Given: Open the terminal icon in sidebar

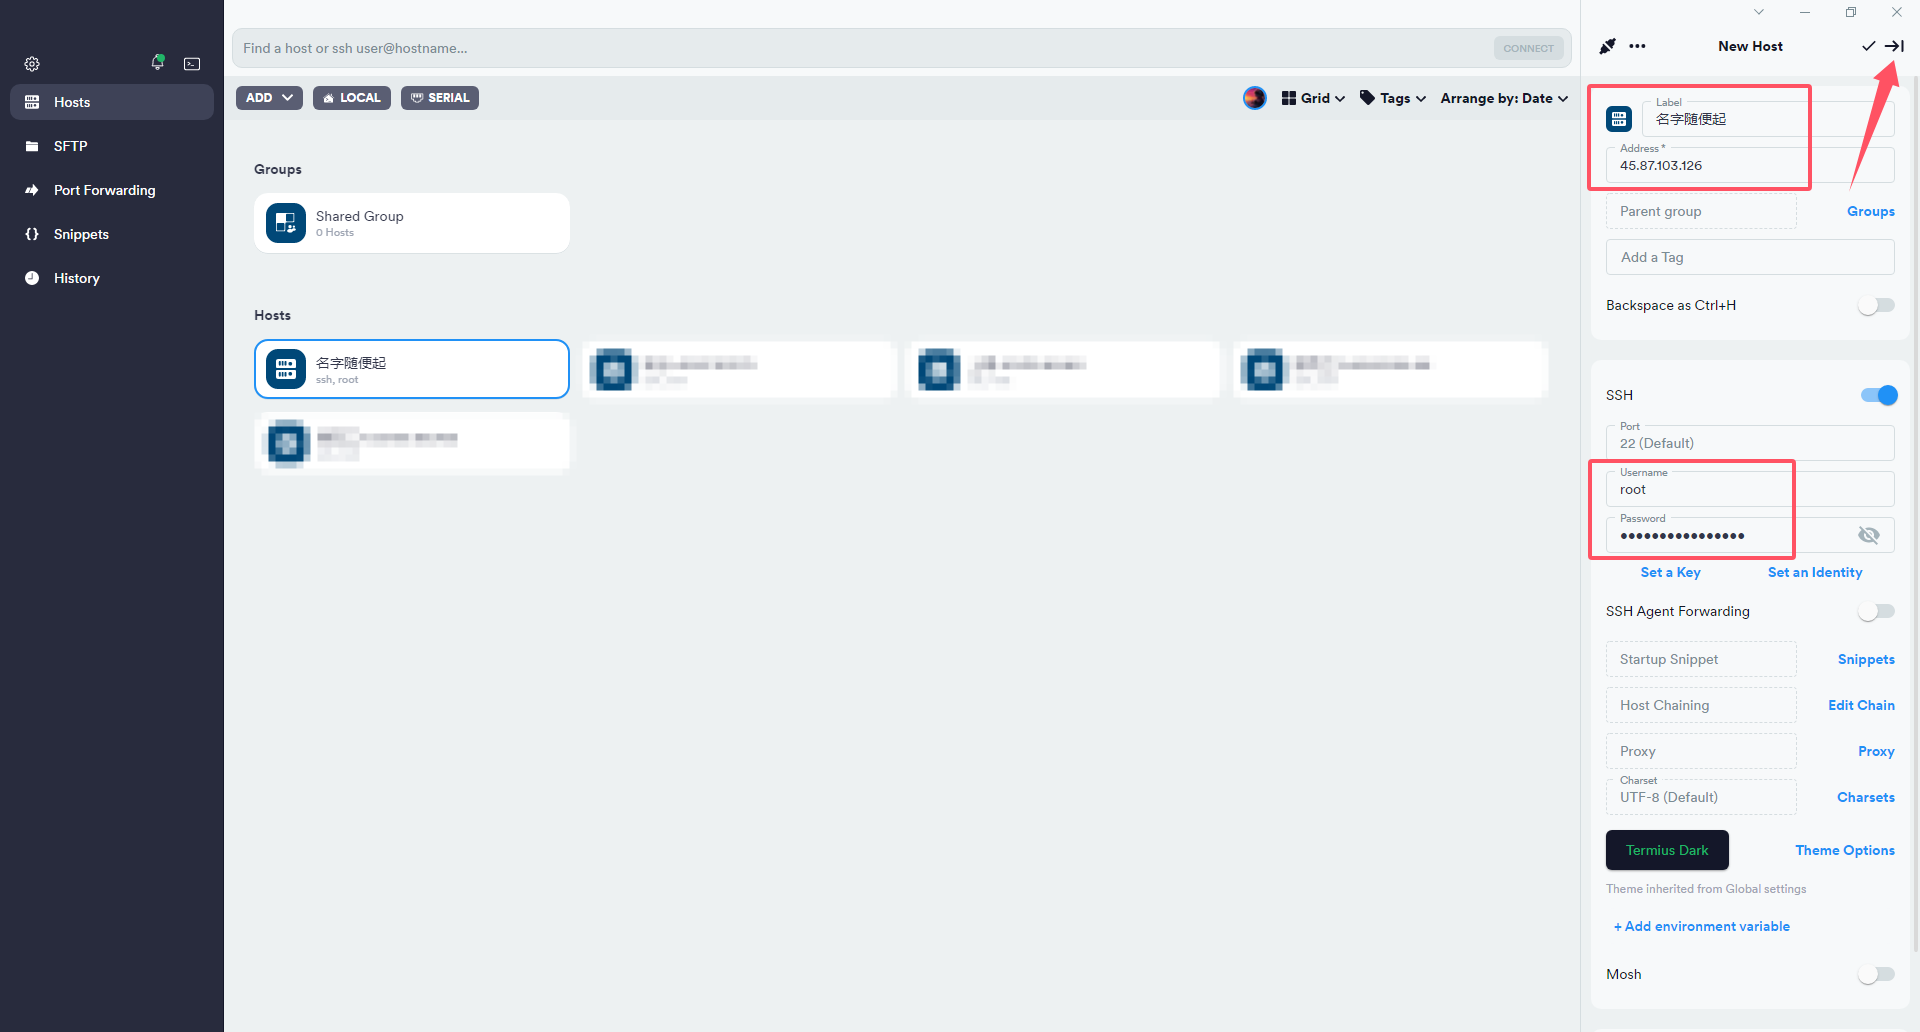Looking at the screenshot, I should coord(192,64).
